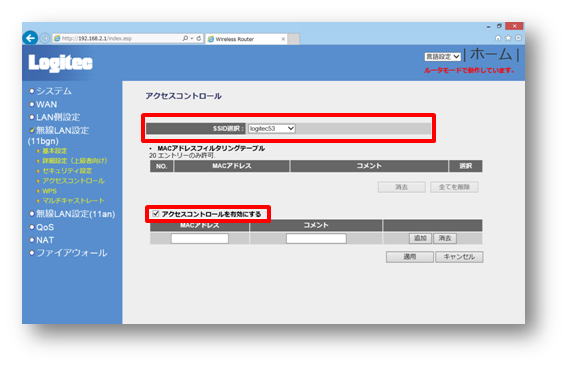Open the システム menu item
This screenshot has height=366, width=567.
(x=54, y=91)
